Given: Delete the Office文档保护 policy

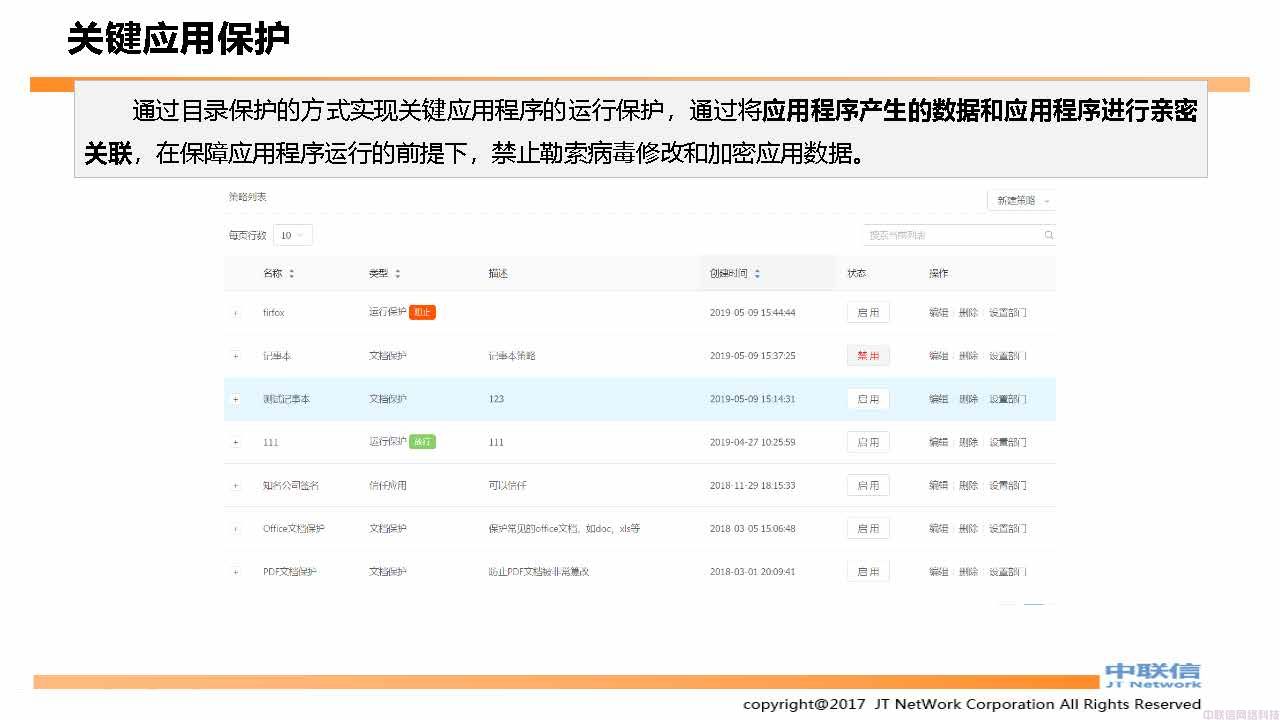Looking at the screenshot, I should 968,528.
